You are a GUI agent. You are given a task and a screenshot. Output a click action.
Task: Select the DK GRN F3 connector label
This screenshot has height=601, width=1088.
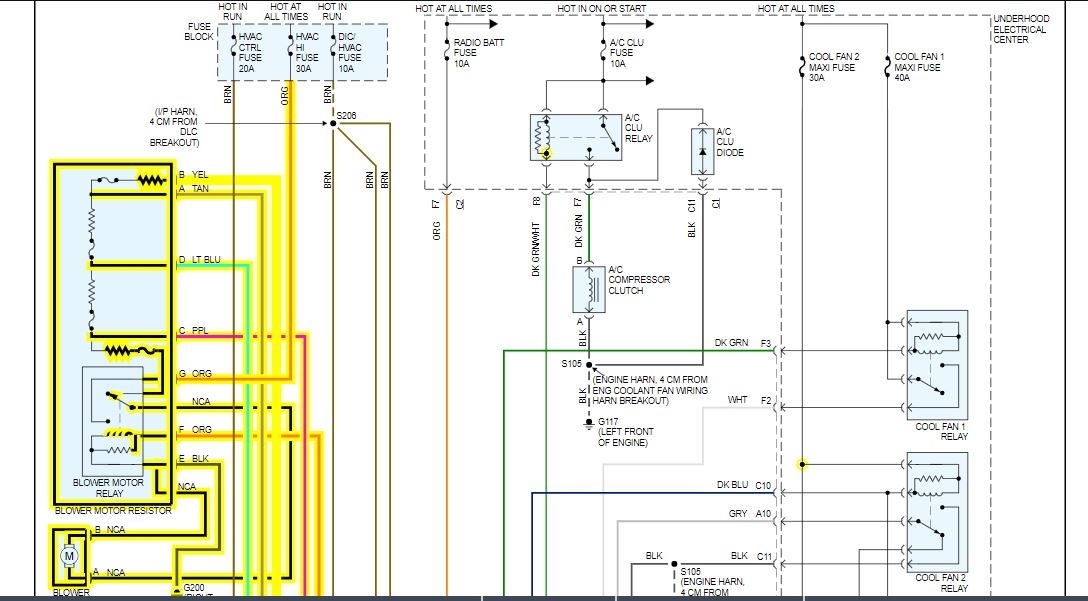pos(742,343)
